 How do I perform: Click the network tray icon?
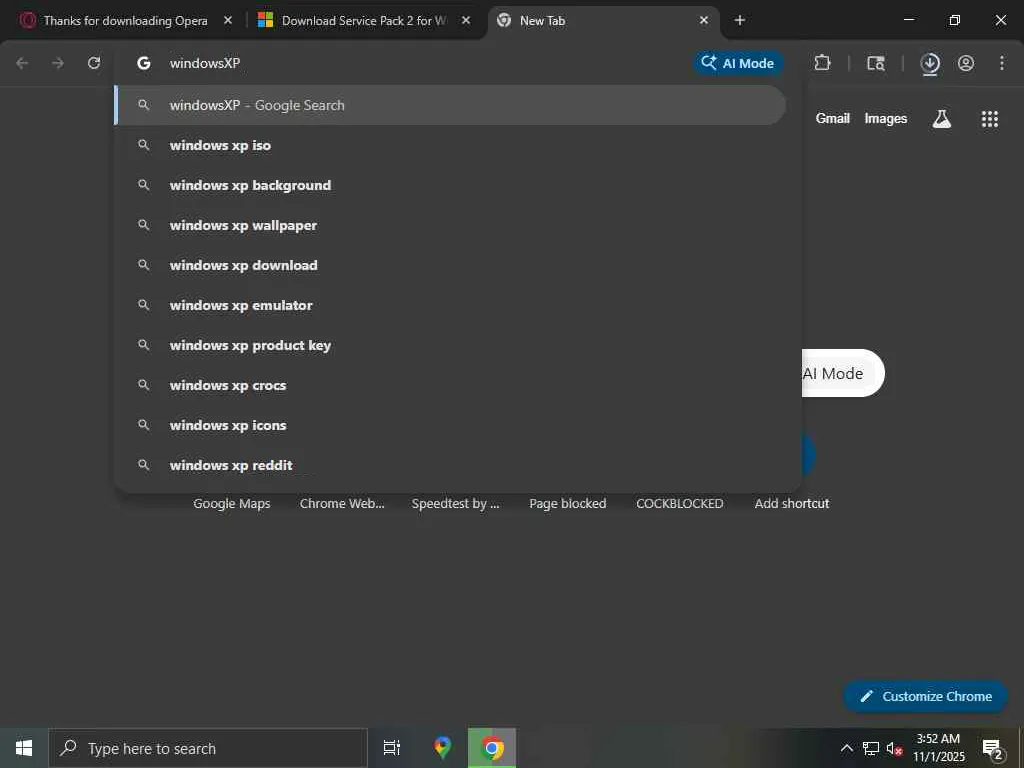coord(871,748)
